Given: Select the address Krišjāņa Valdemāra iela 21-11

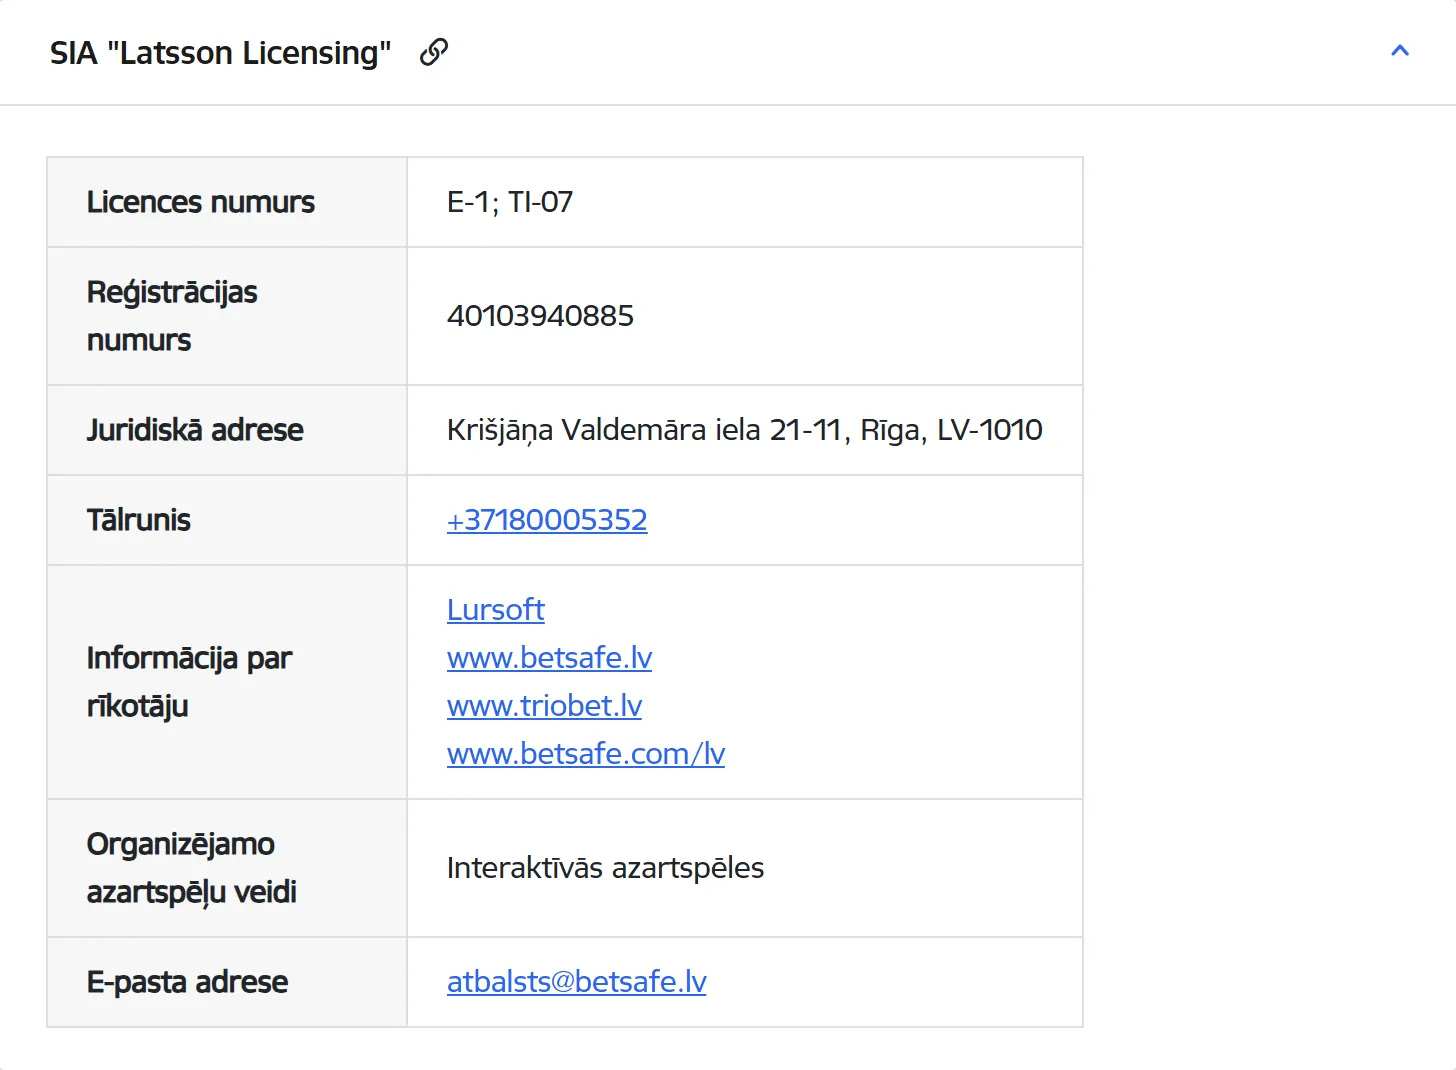Looking at the screenshot, I should click(x=644, y=430).
